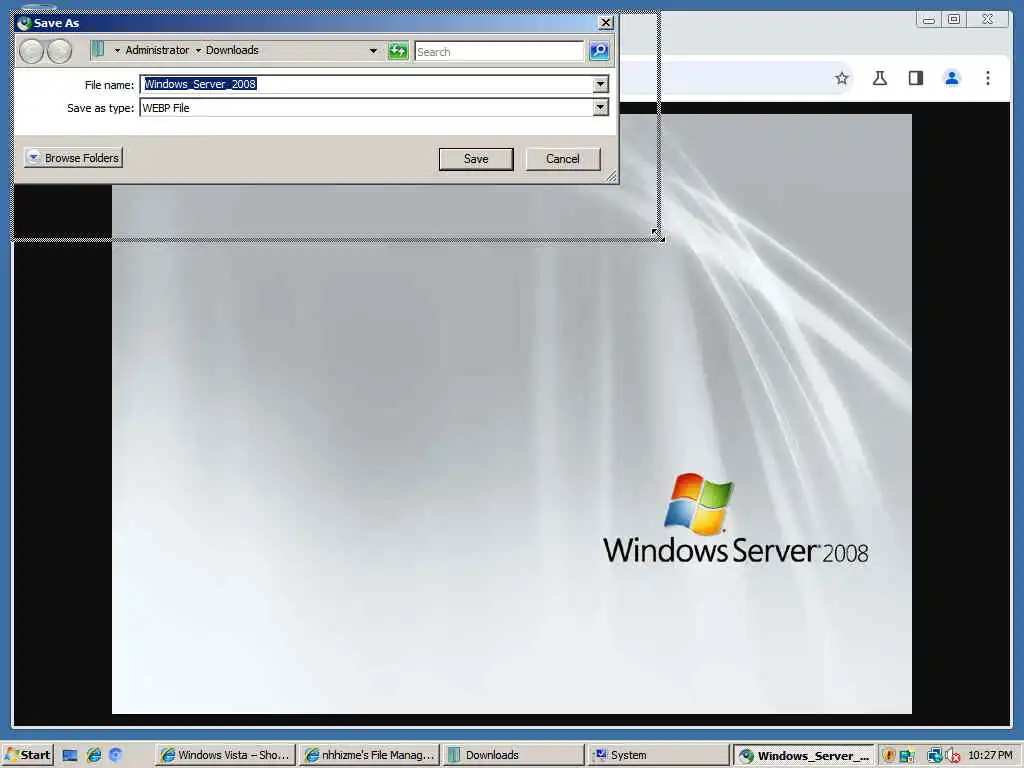Switch to Windows Vista taskbar window

point(225,755)
